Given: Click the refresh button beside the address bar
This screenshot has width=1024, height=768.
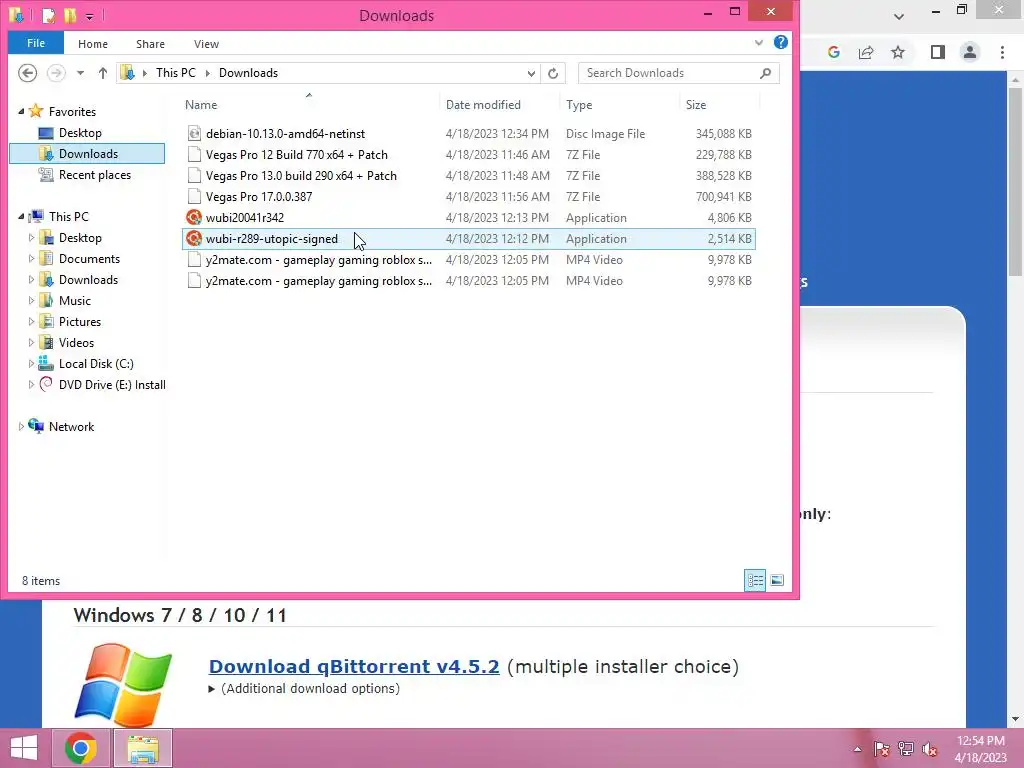Looking at the screenshot, I should [x=553, y=73].
